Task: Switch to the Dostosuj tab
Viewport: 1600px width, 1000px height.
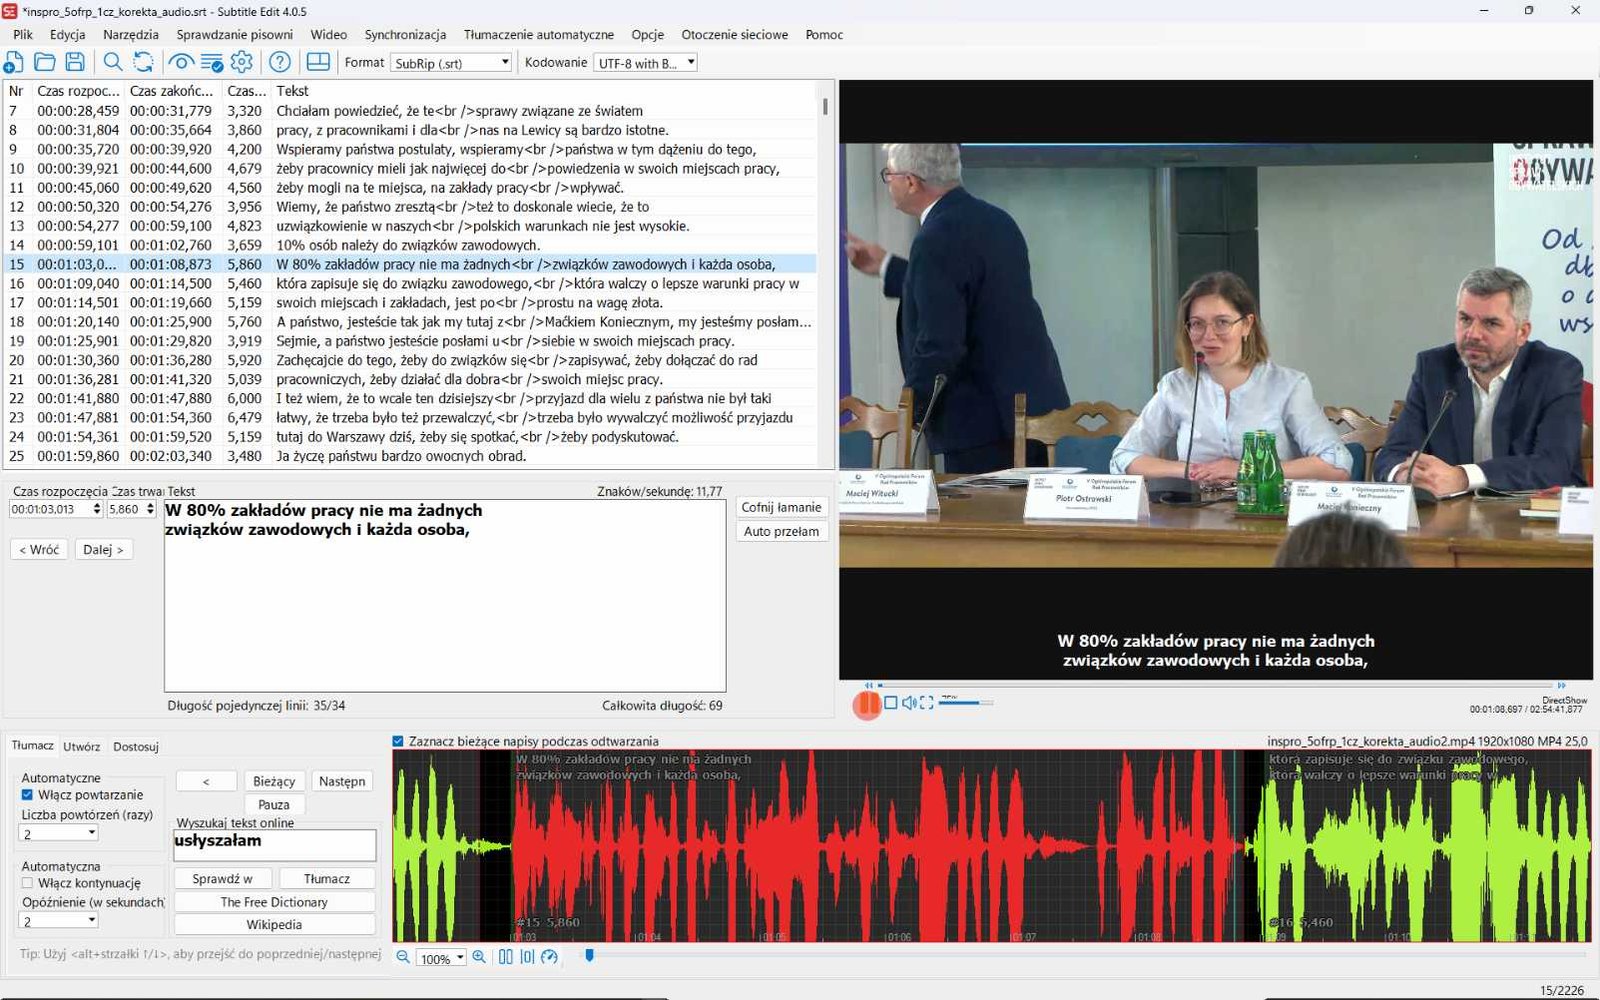Action: 136,746
